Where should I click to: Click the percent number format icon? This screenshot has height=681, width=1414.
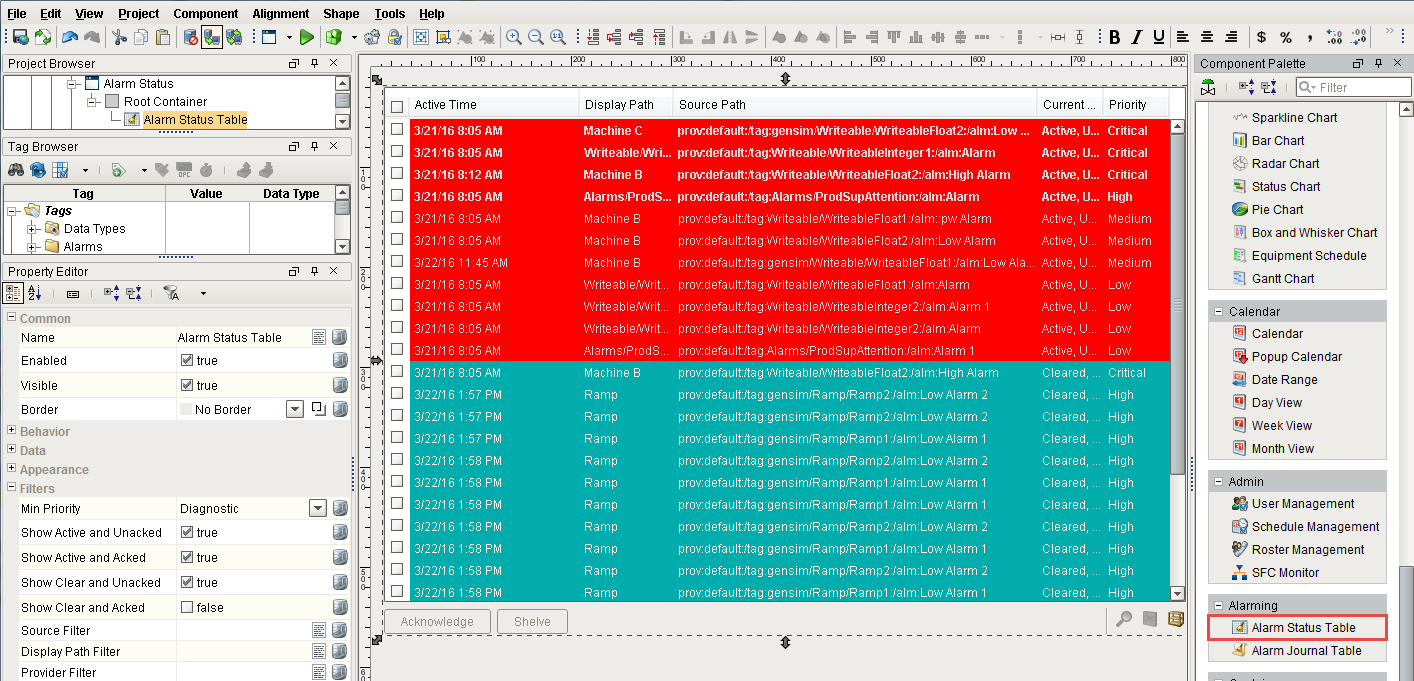pyautogui.click(x=1285, y=37)
